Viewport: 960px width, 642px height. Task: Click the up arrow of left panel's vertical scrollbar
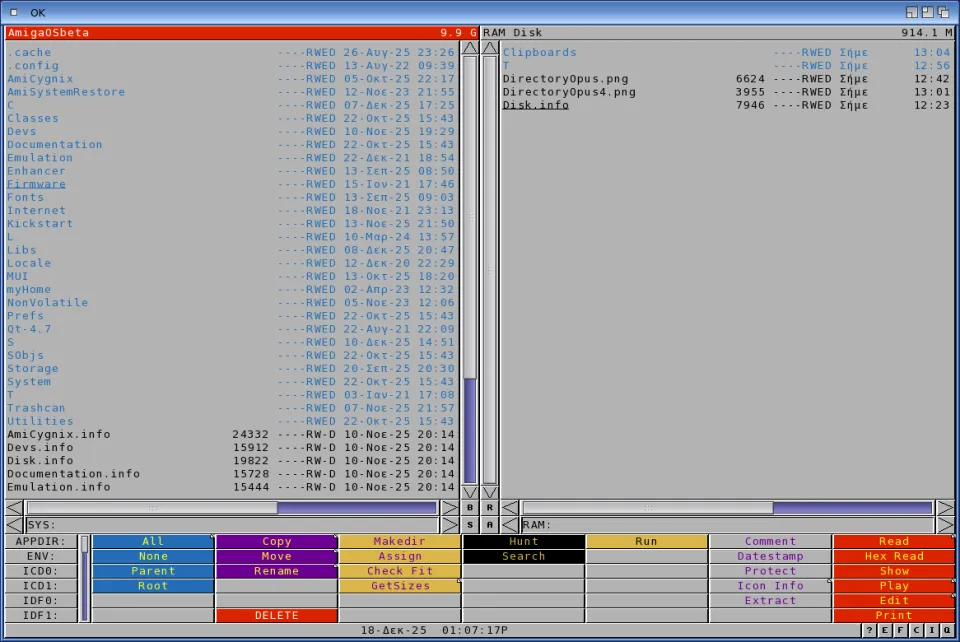(470, 47)
